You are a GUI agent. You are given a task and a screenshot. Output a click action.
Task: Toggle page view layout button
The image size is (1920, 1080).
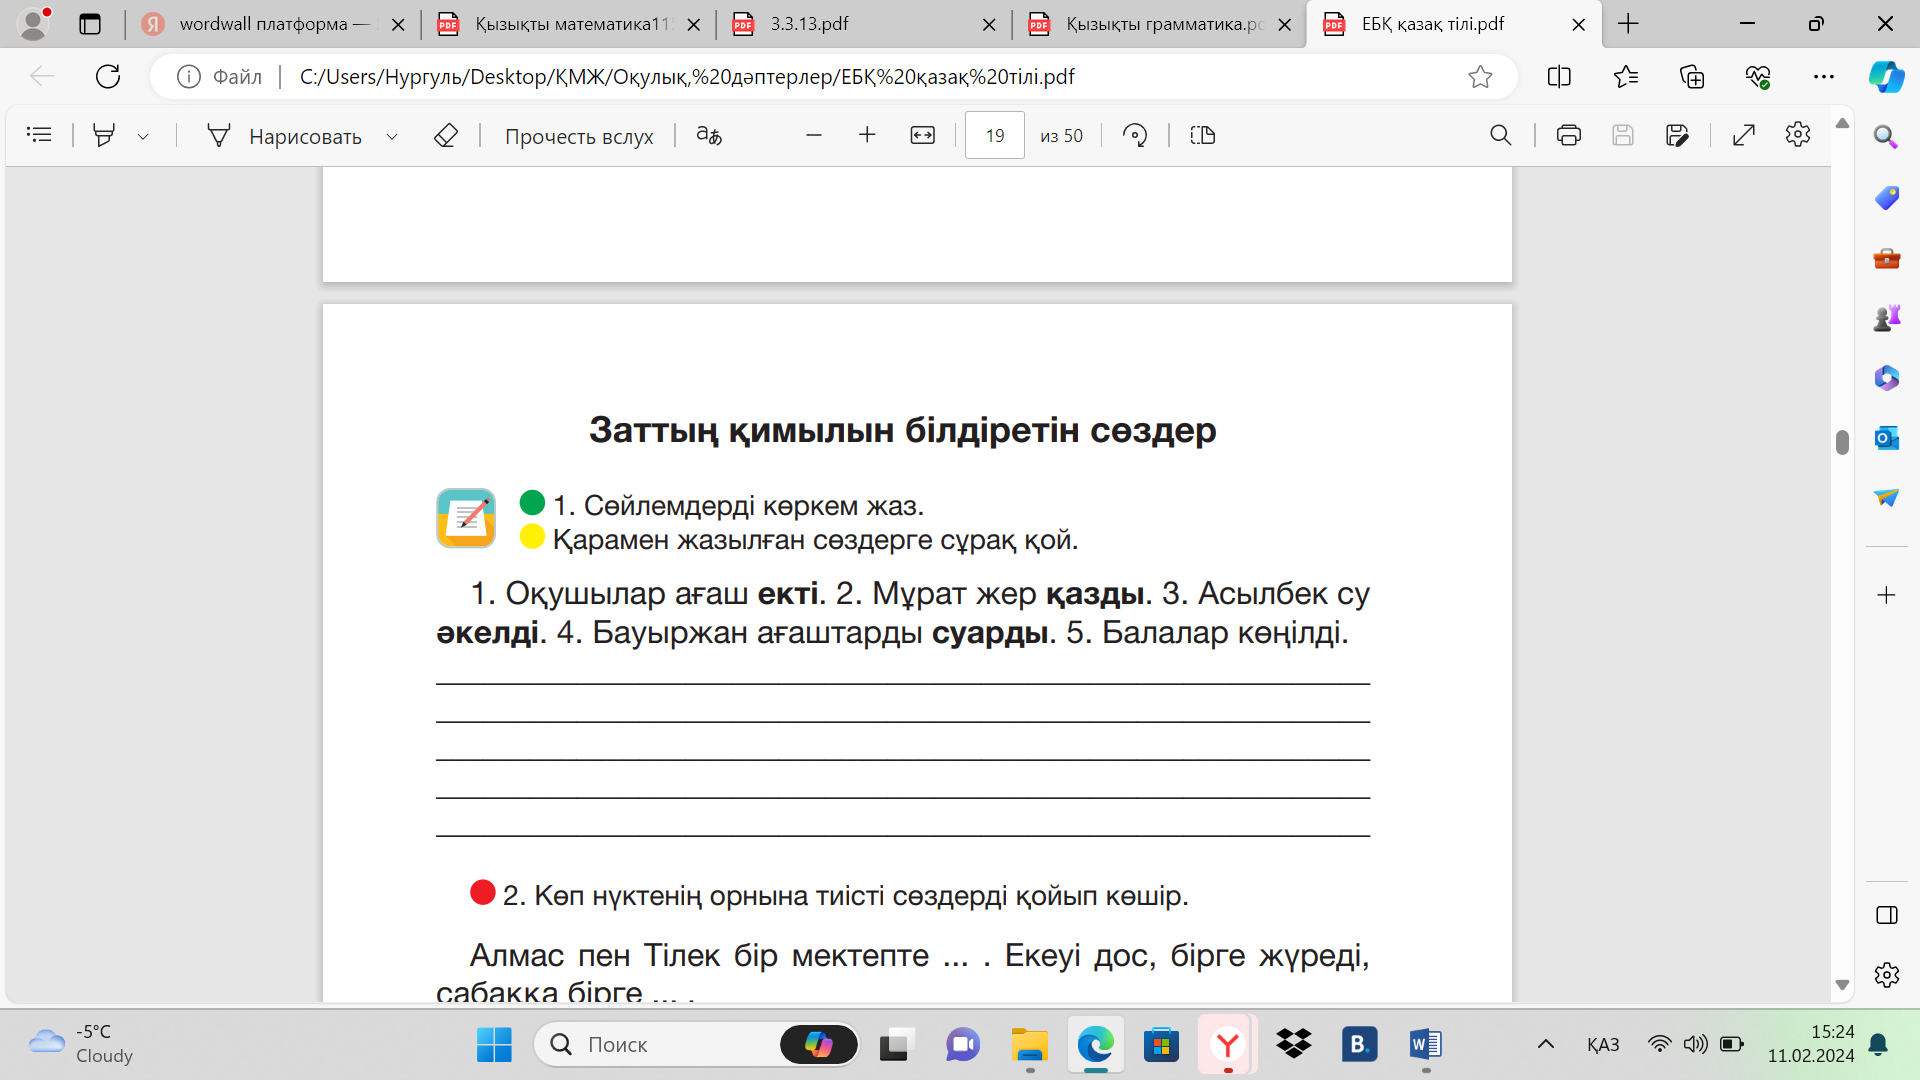[1202, 135]
